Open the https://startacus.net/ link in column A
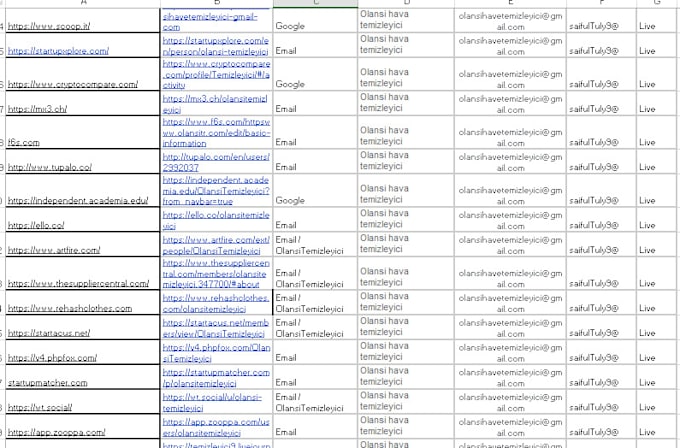 click(x=49, y=333)
